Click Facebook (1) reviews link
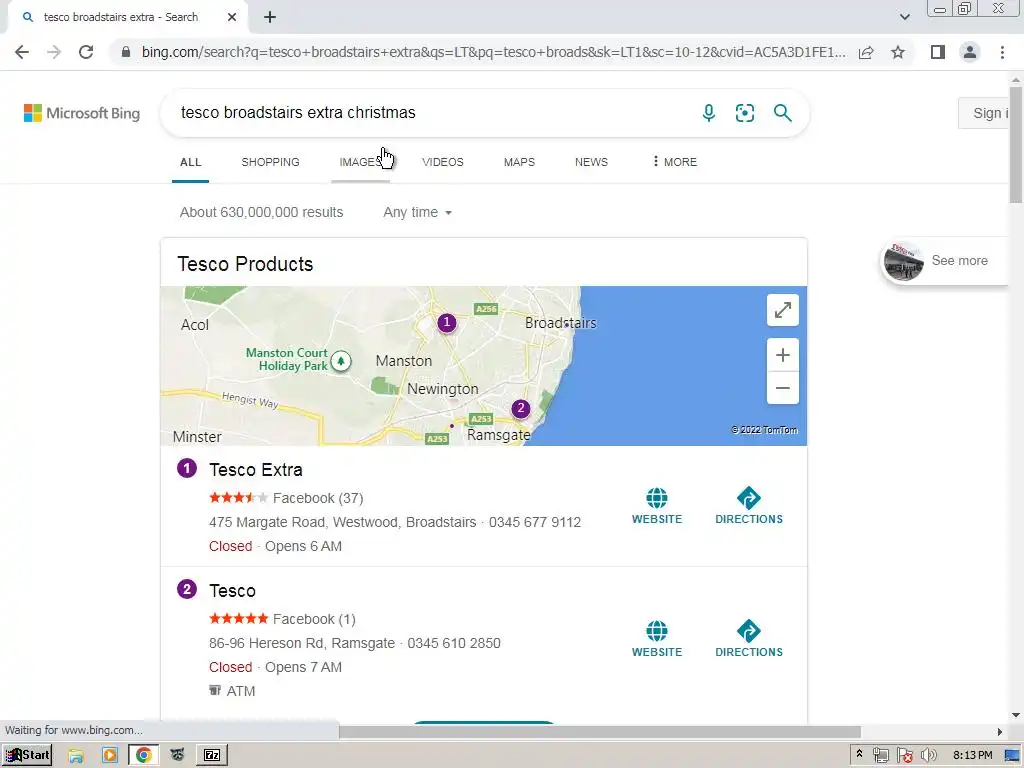Screen dimensions: 1024x768 click(314, 619)
